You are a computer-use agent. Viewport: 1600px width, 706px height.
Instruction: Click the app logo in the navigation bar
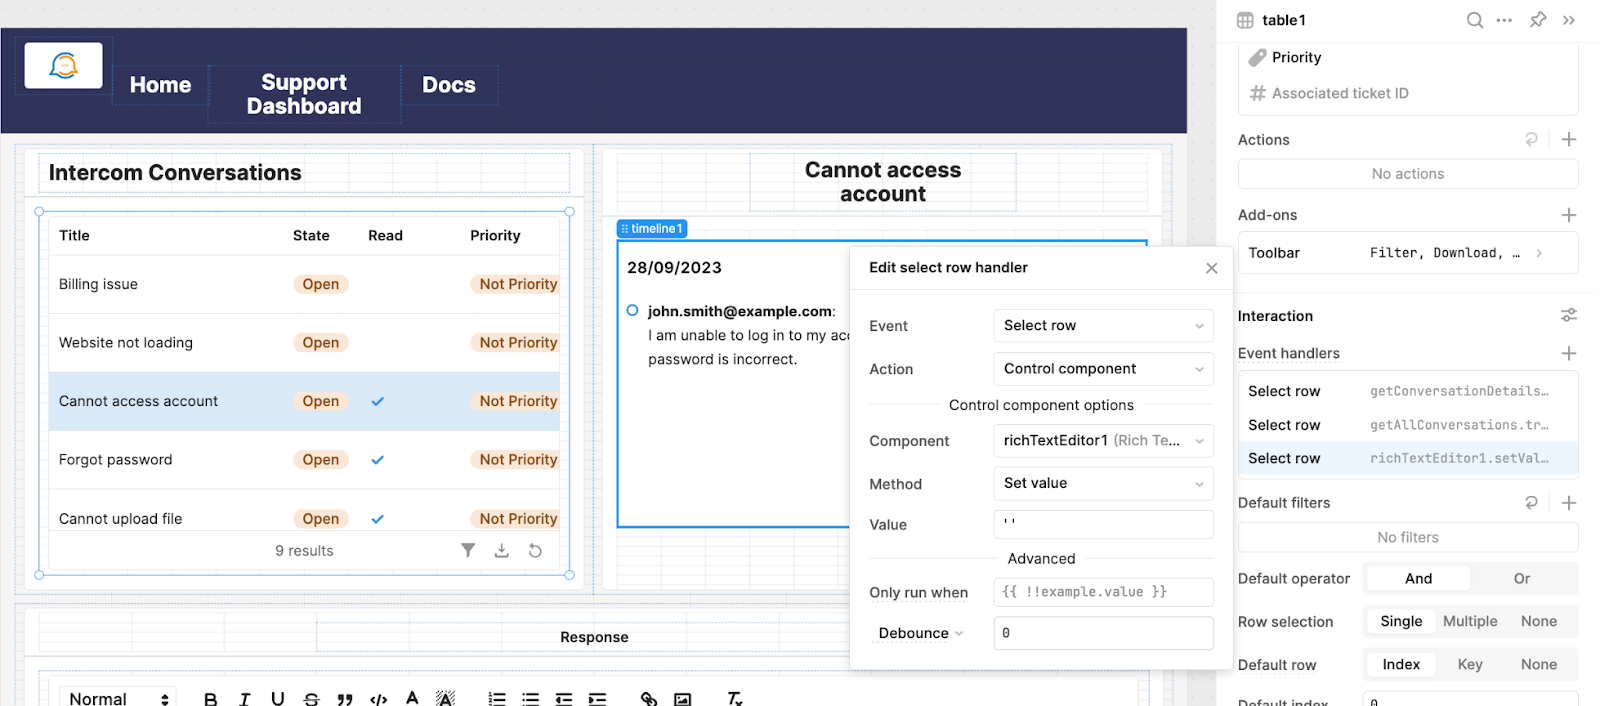(64, 66)
